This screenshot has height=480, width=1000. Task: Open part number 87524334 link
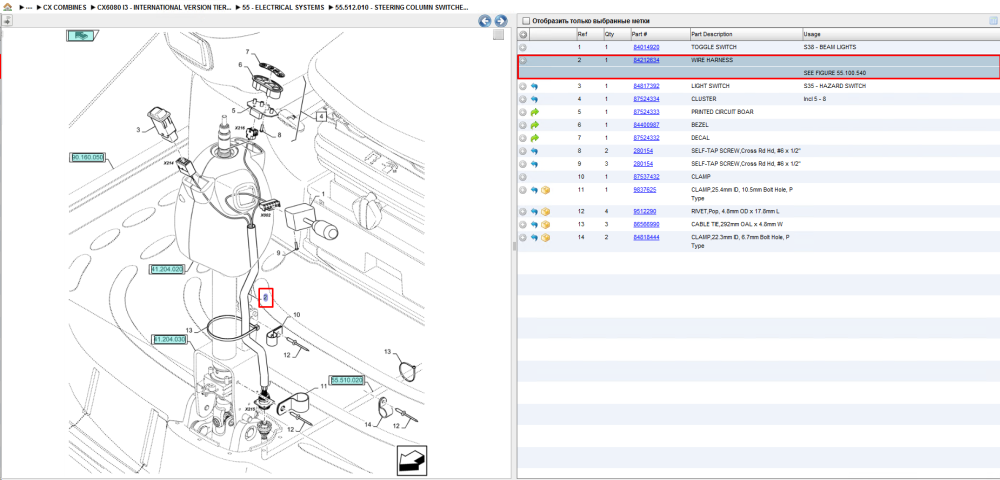pyautogui.click(x=646, y=99)
